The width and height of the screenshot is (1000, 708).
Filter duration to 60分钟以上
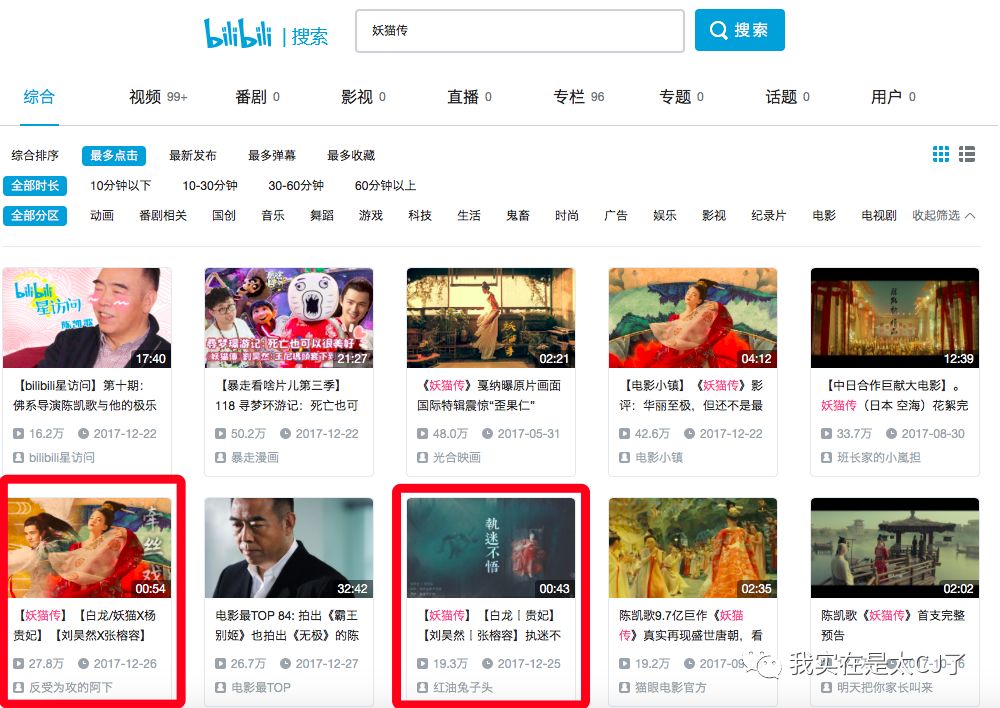pyautogui.click(x=385, y=186)
